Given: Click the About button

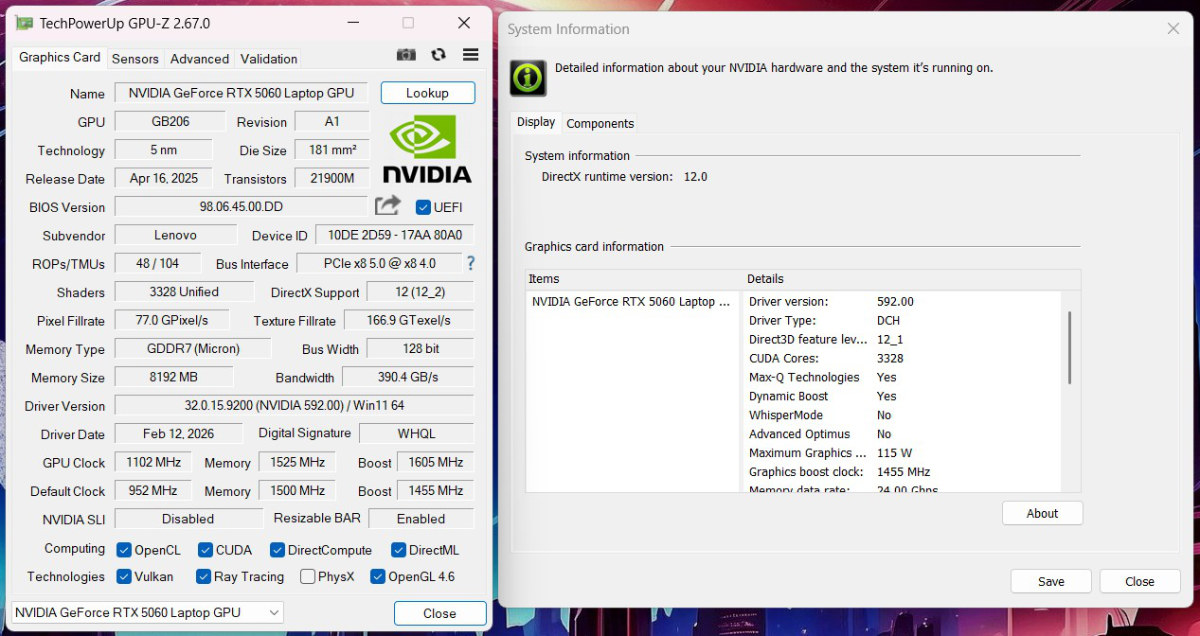Looking at the screenshot, I should [1042, 512].
